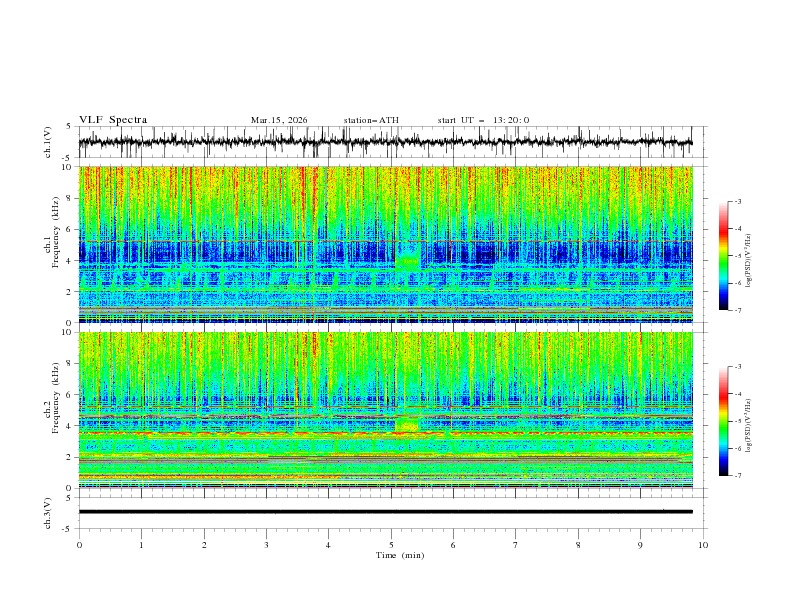792x612 pixels.
Task: Click the 'station=ATH' label
Action: point(371,120)
